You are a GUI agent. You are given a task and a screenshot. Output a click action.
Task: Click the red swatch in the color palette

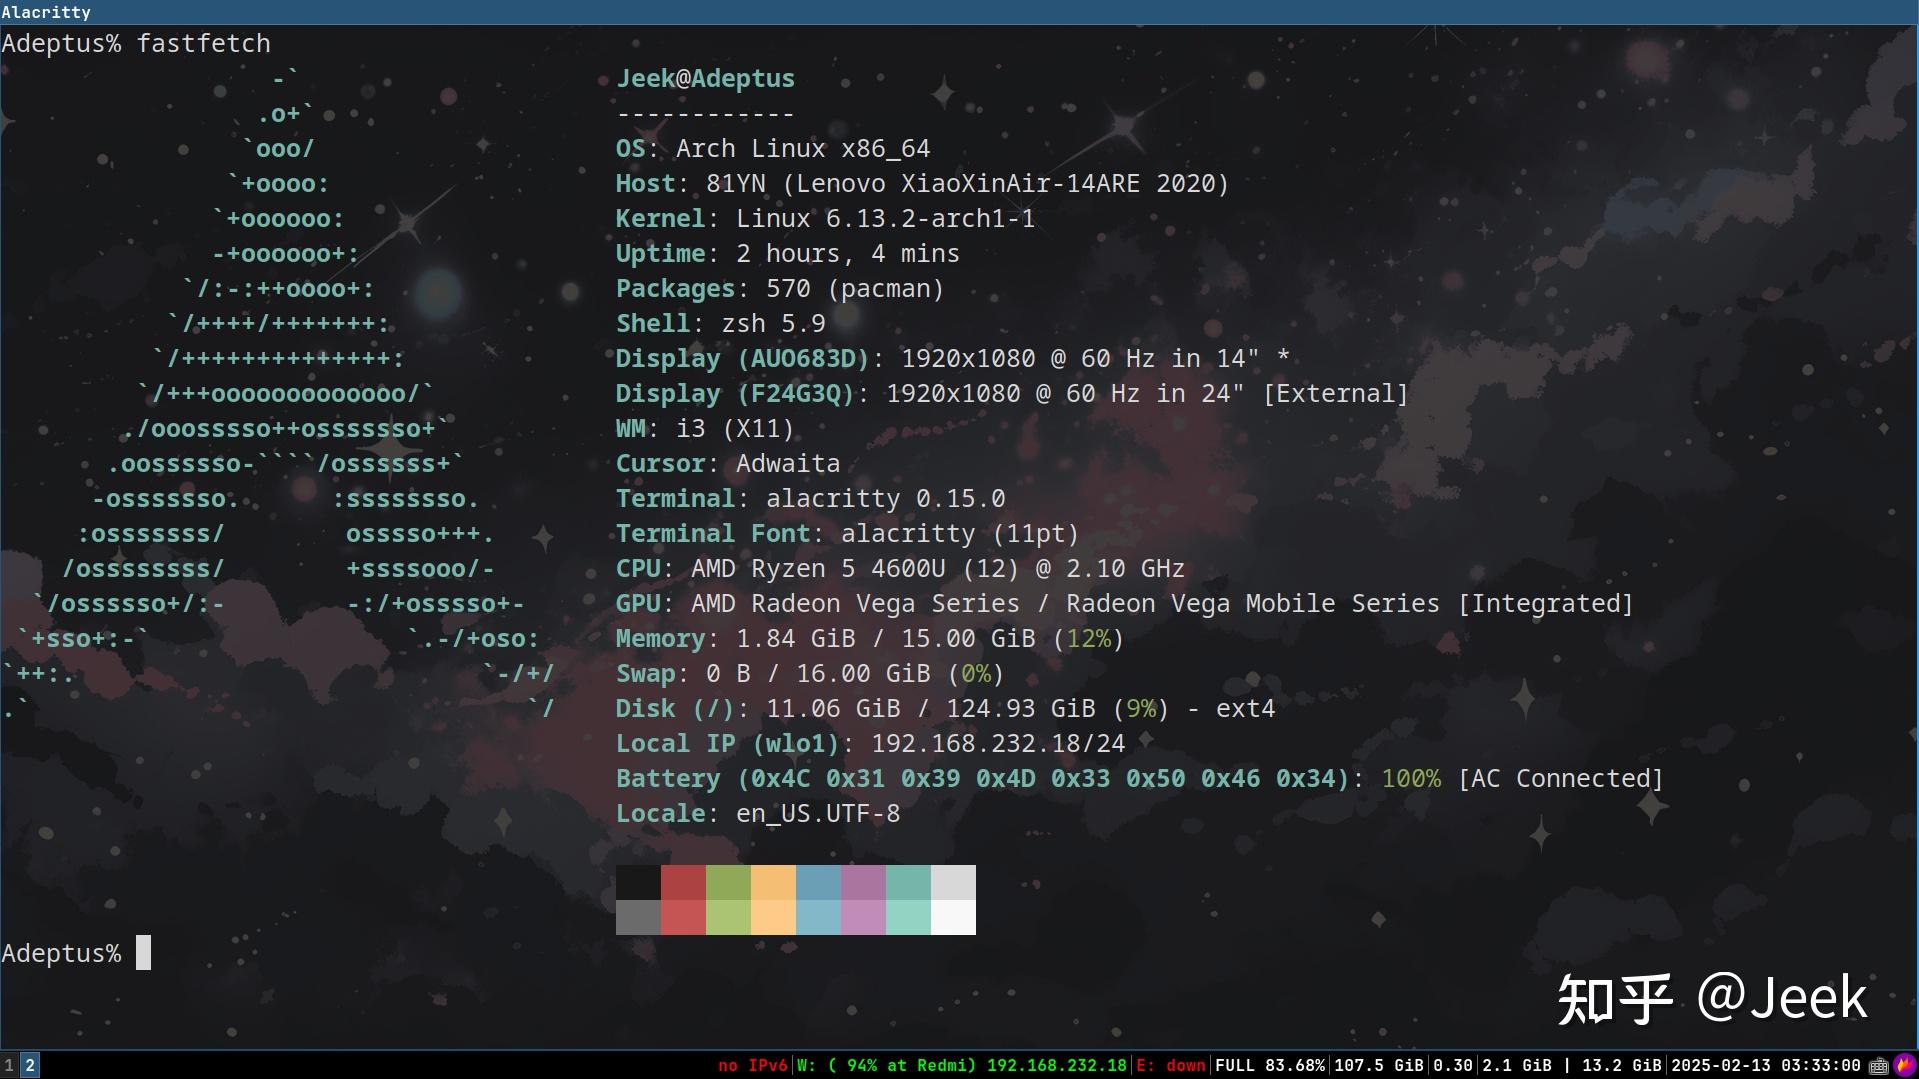tap(684, 898)
